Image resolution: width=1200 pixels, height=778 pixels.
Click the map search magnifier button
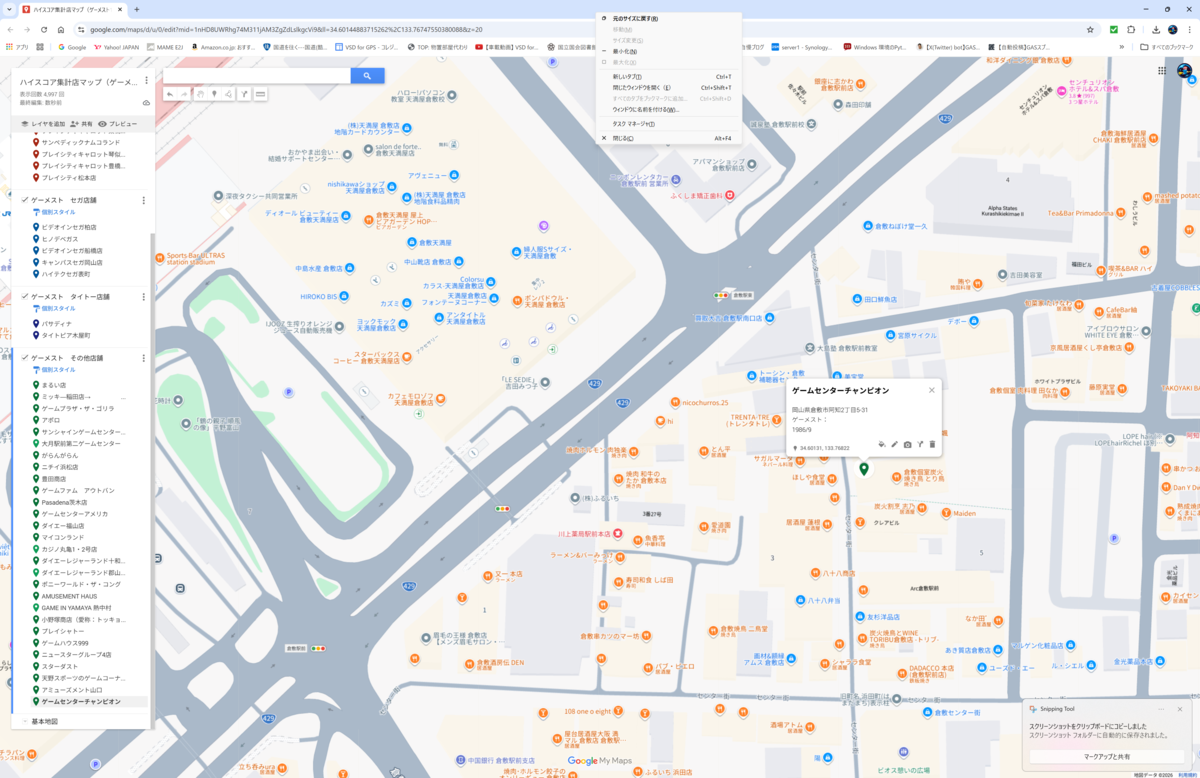[367, 76]
